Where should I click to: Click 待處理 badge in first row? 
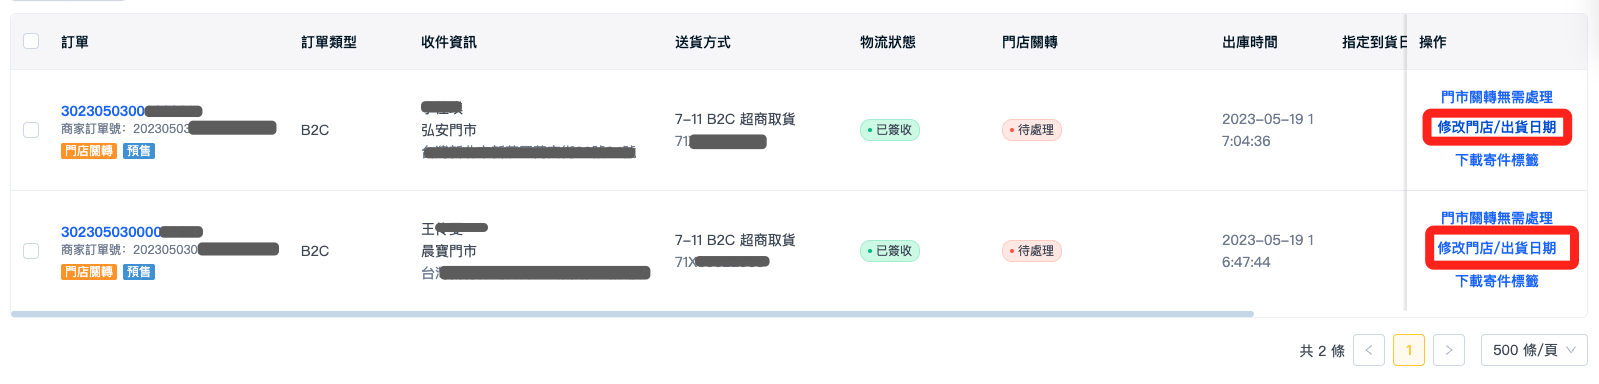pyautogui.click(x=1032, y=130)
